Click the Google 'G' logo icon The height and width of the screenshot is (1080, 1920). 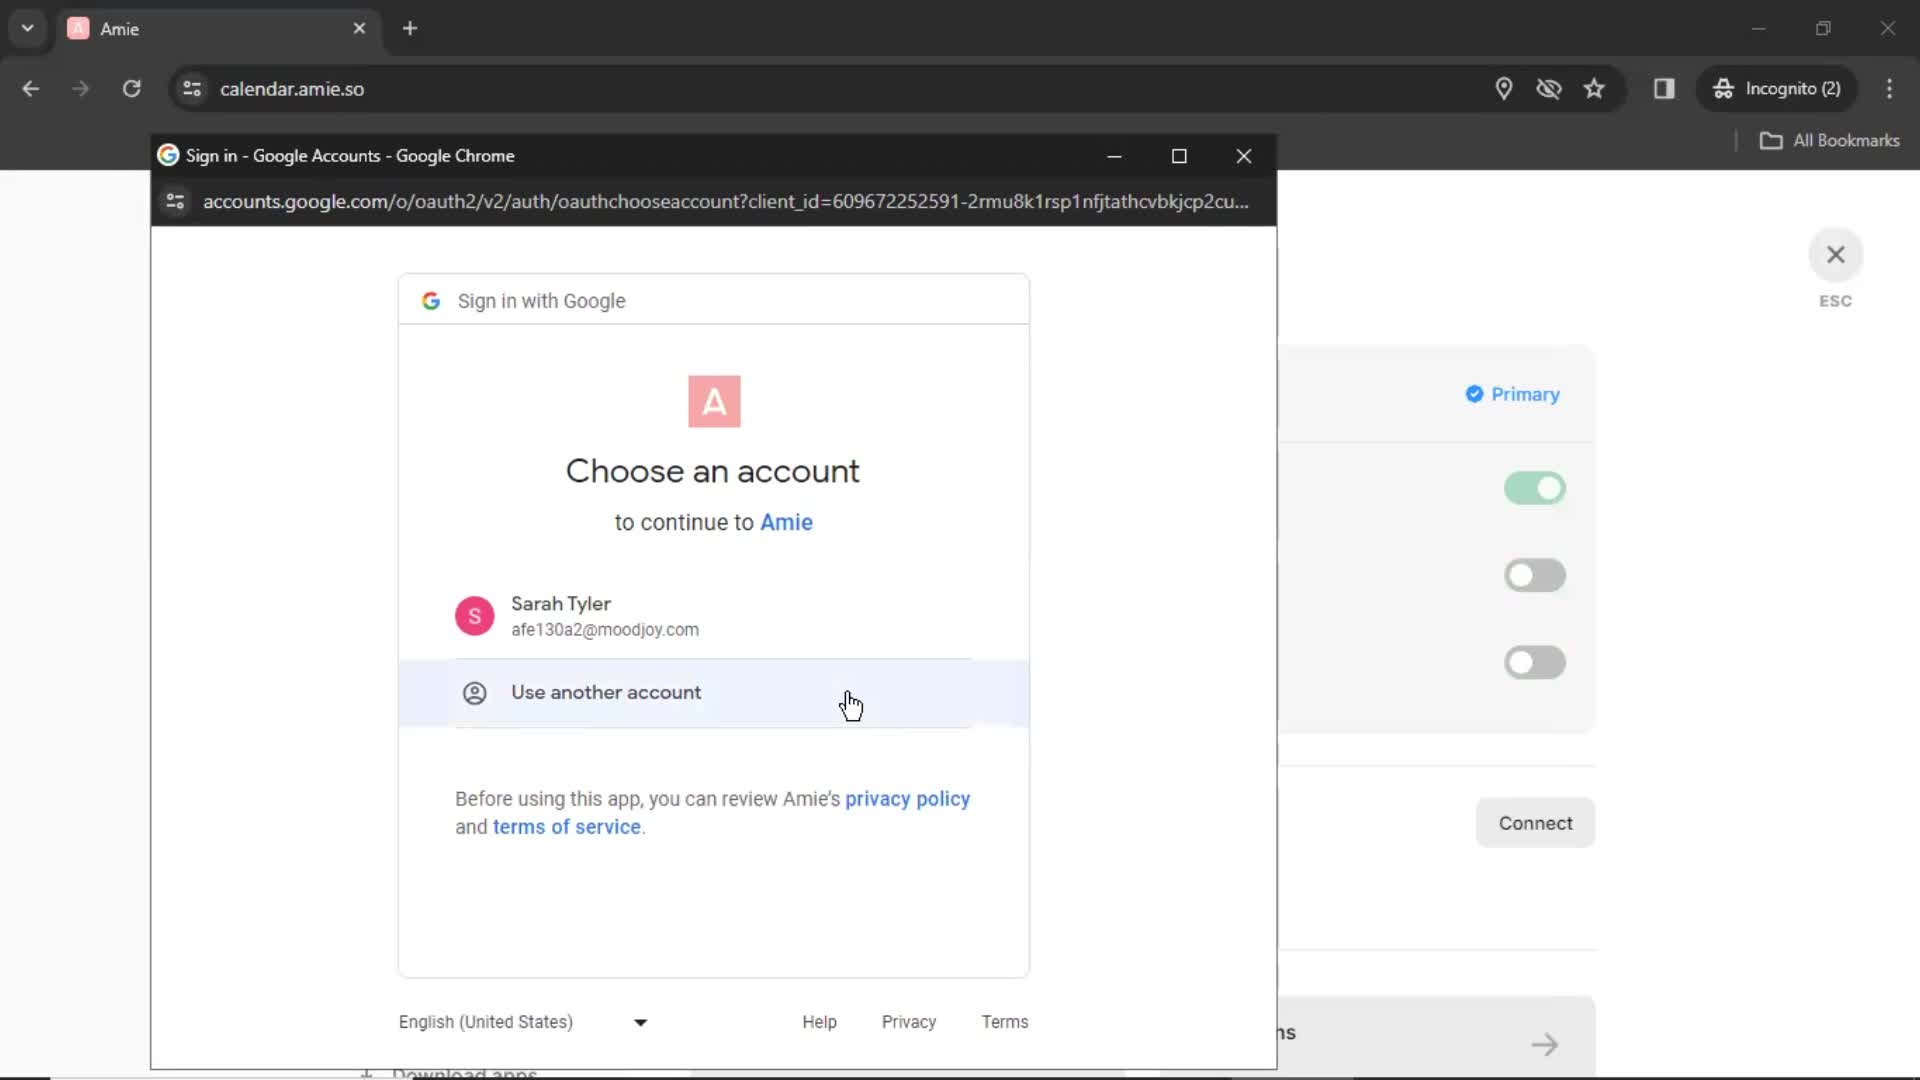pyautogui.click(x=431, y=301)
